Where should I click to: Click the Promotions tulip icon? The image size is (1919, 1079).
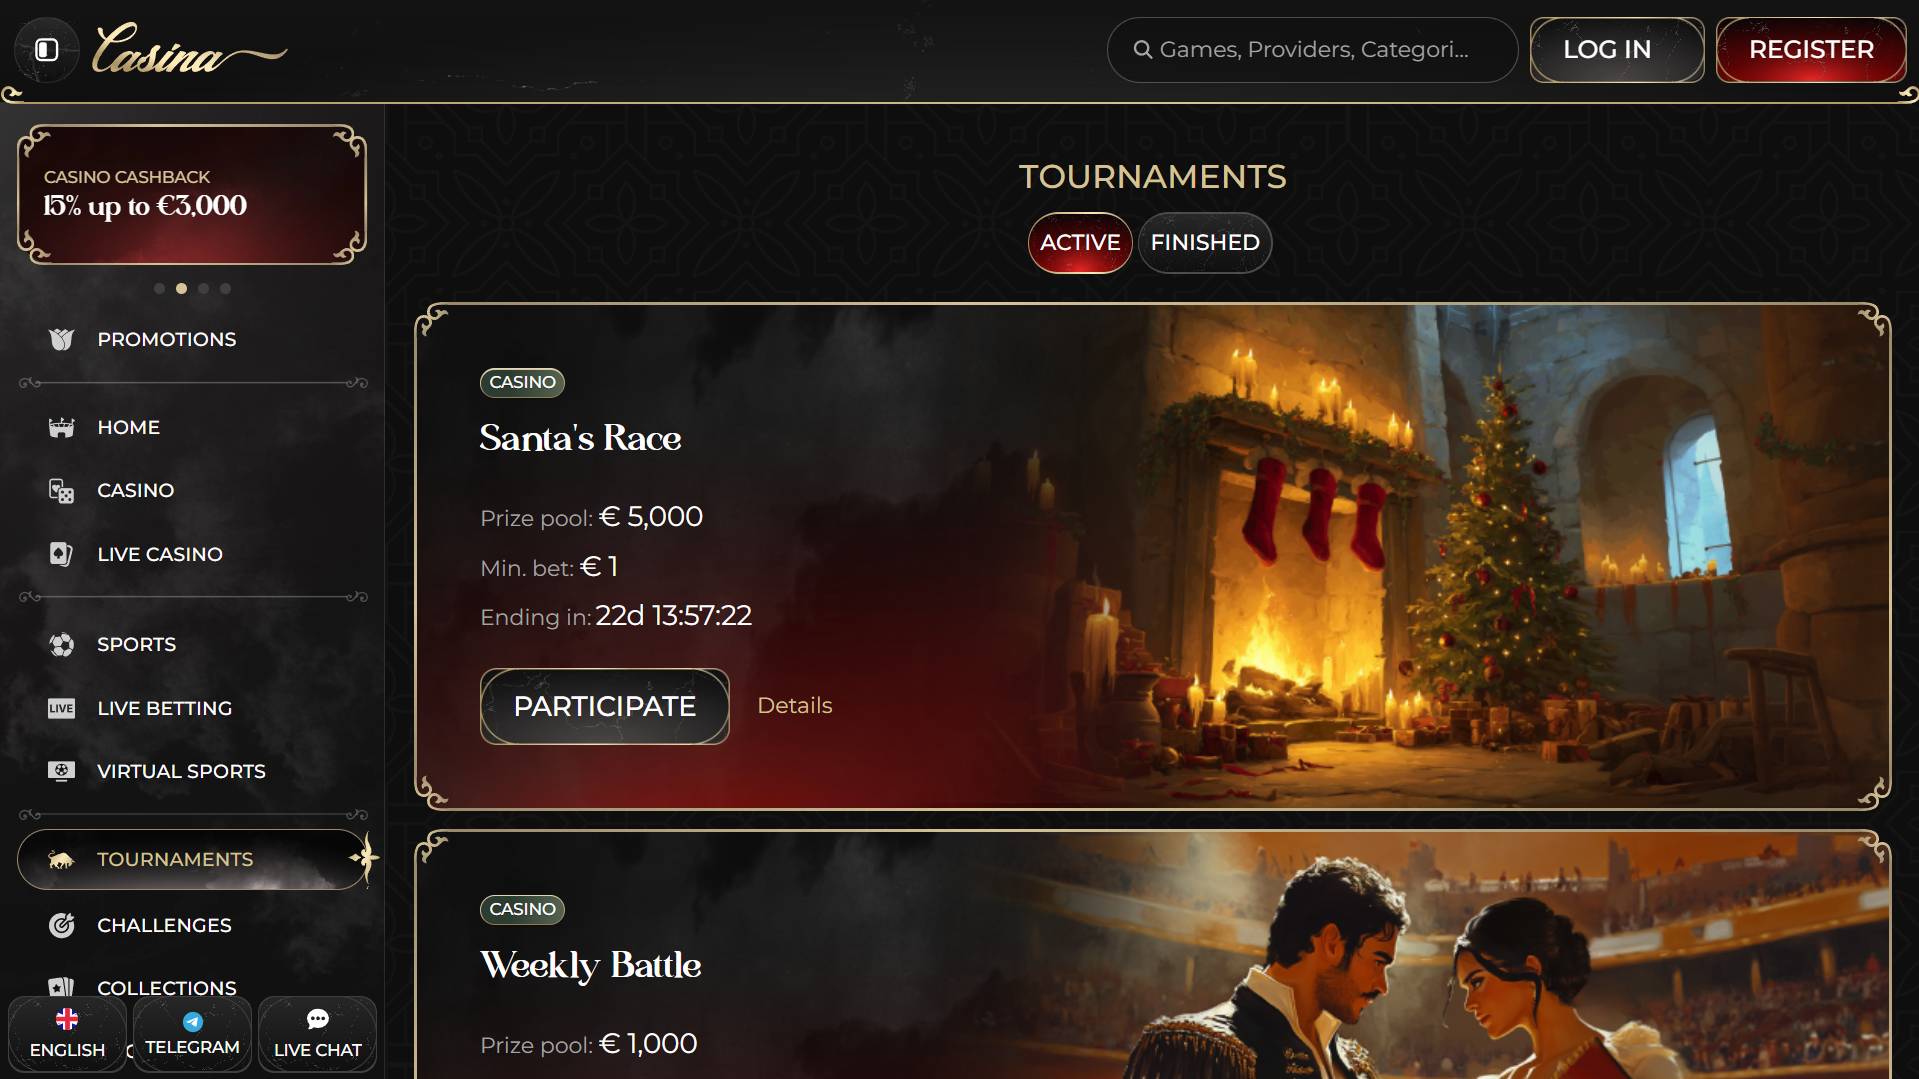click(x=61, y=340)
